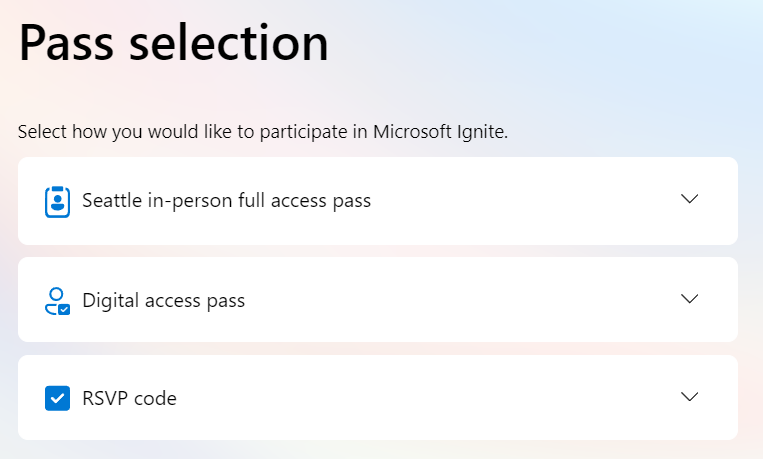
Task: Select the Digital access pass label
Action: pyautogui.click(x=164, y=300)
